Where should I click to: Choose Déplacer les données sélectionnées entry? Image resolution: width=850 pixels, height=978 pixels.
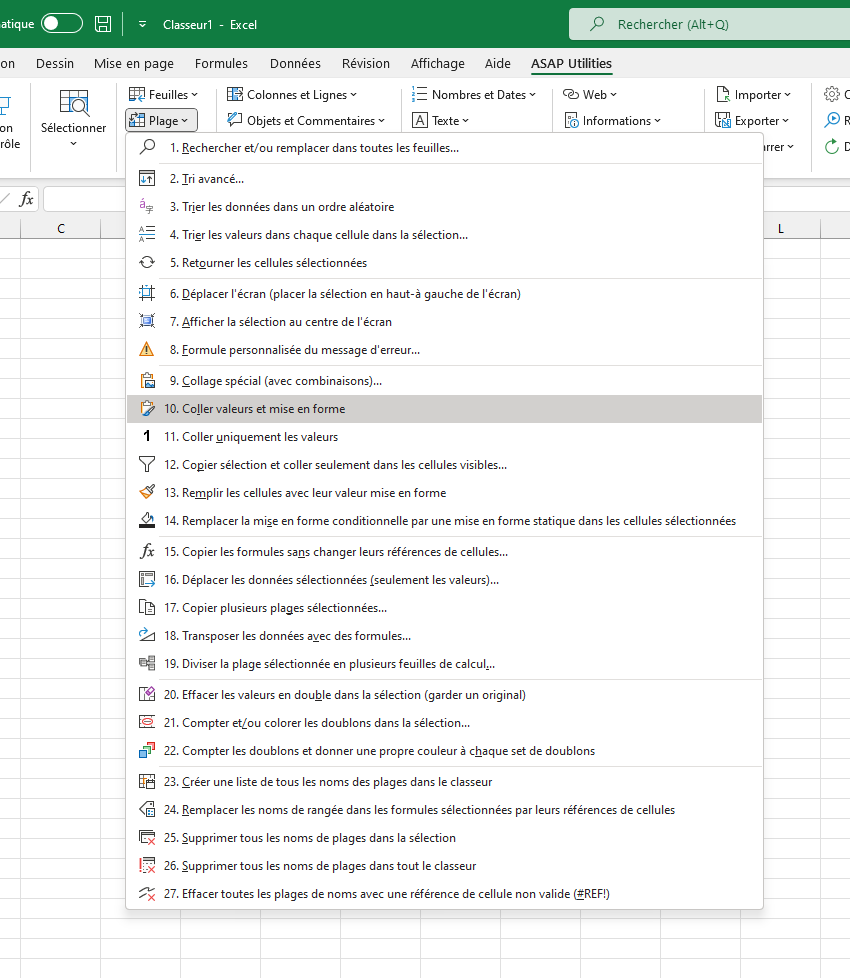[444, 579]
